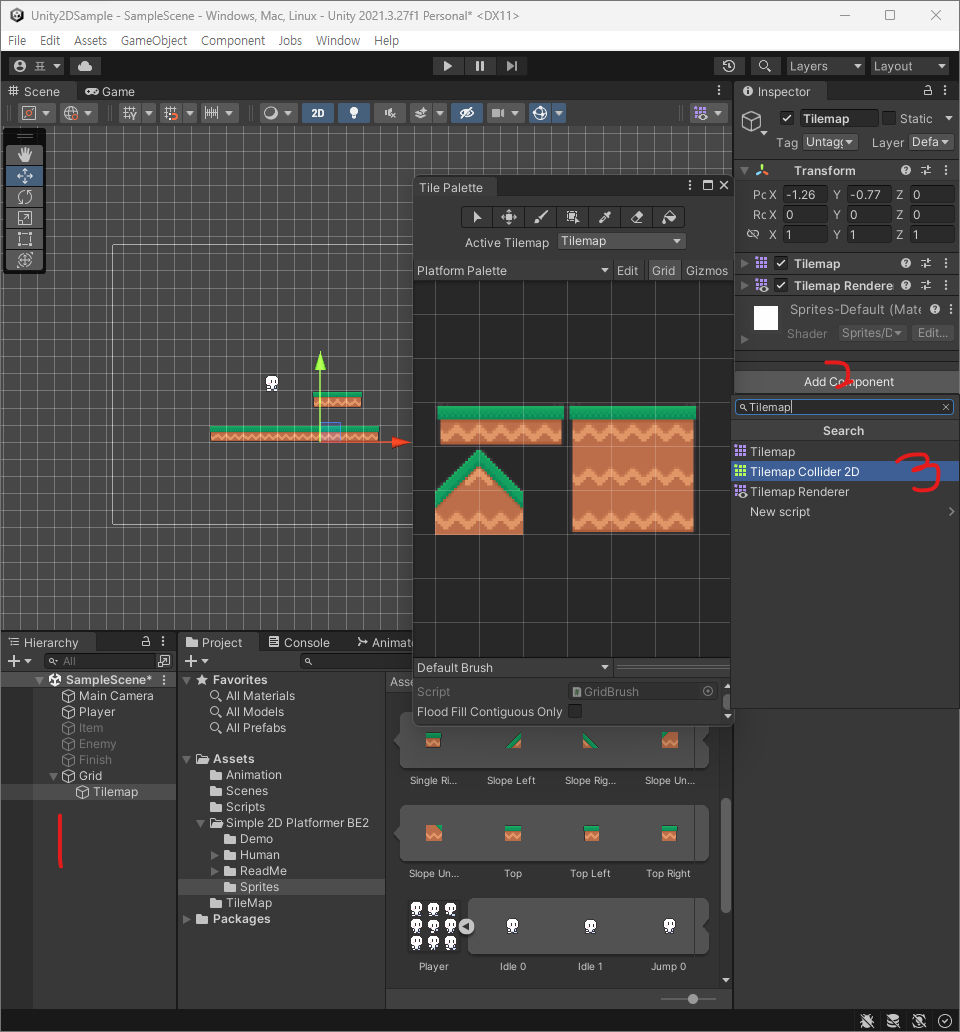Screen dimensions: 960x1032
Task: Switch to the Game tab
Action: (x=110, y=91)
